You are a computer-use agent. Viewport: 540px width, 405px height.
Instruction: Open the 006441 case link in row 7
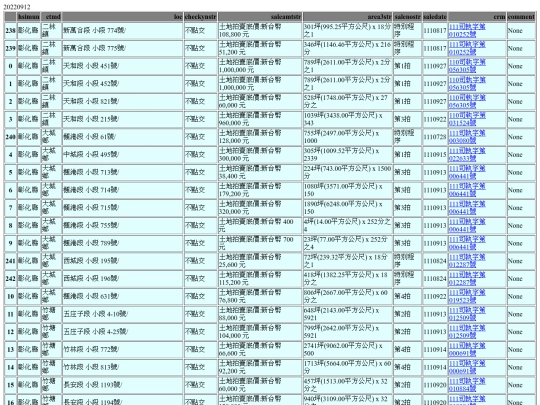(x=467, y=208)
